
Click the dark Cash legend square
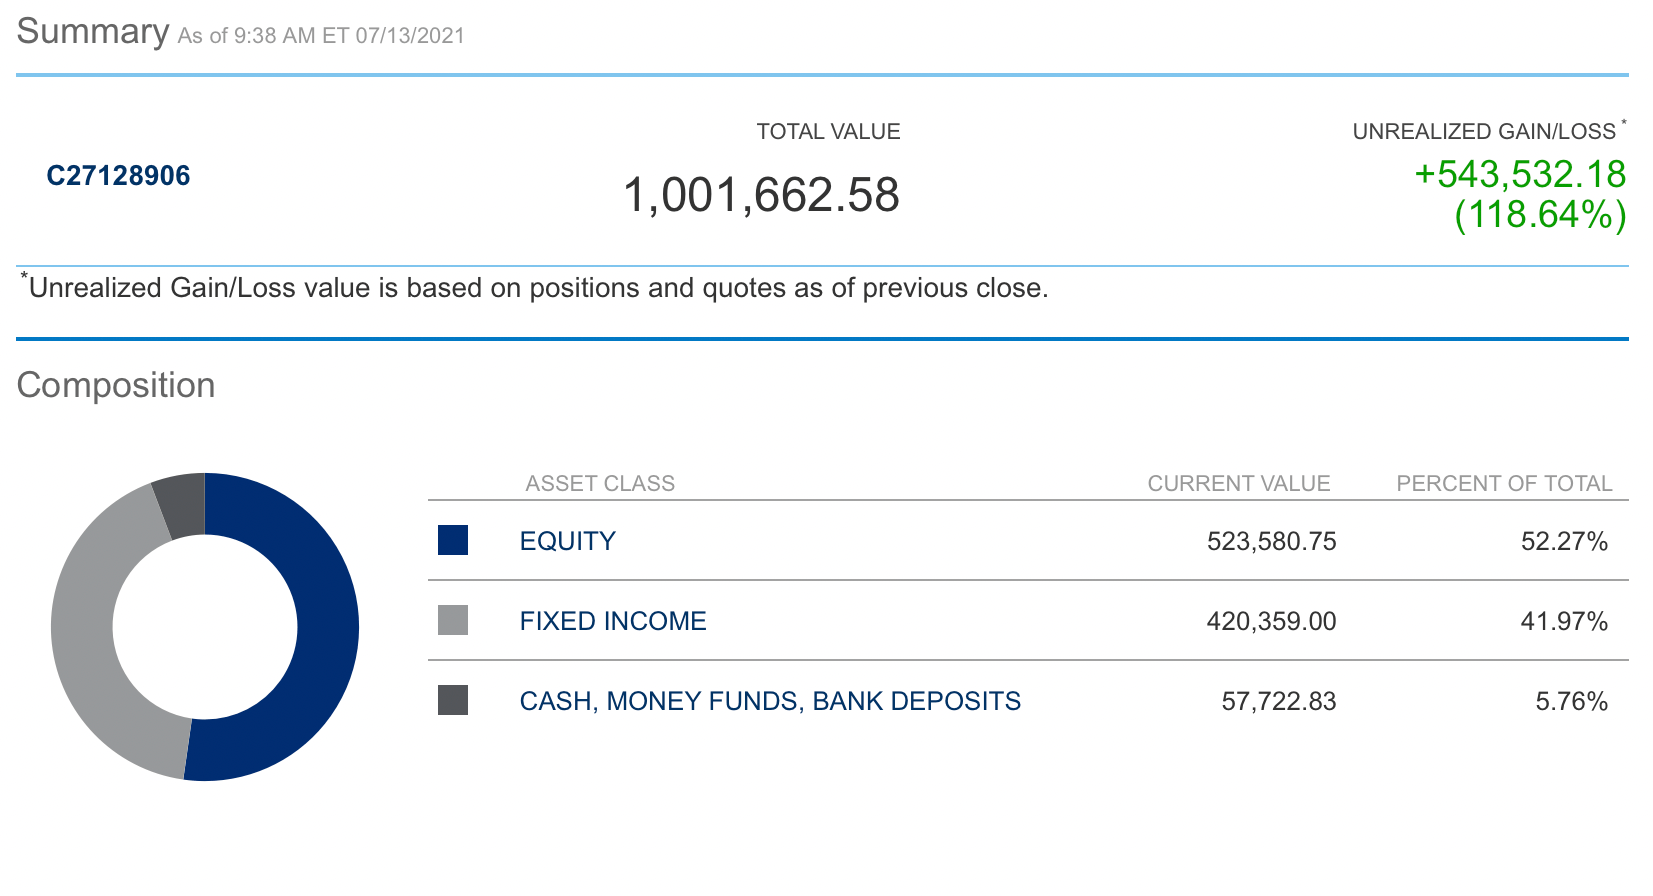(x=452, y=701)
